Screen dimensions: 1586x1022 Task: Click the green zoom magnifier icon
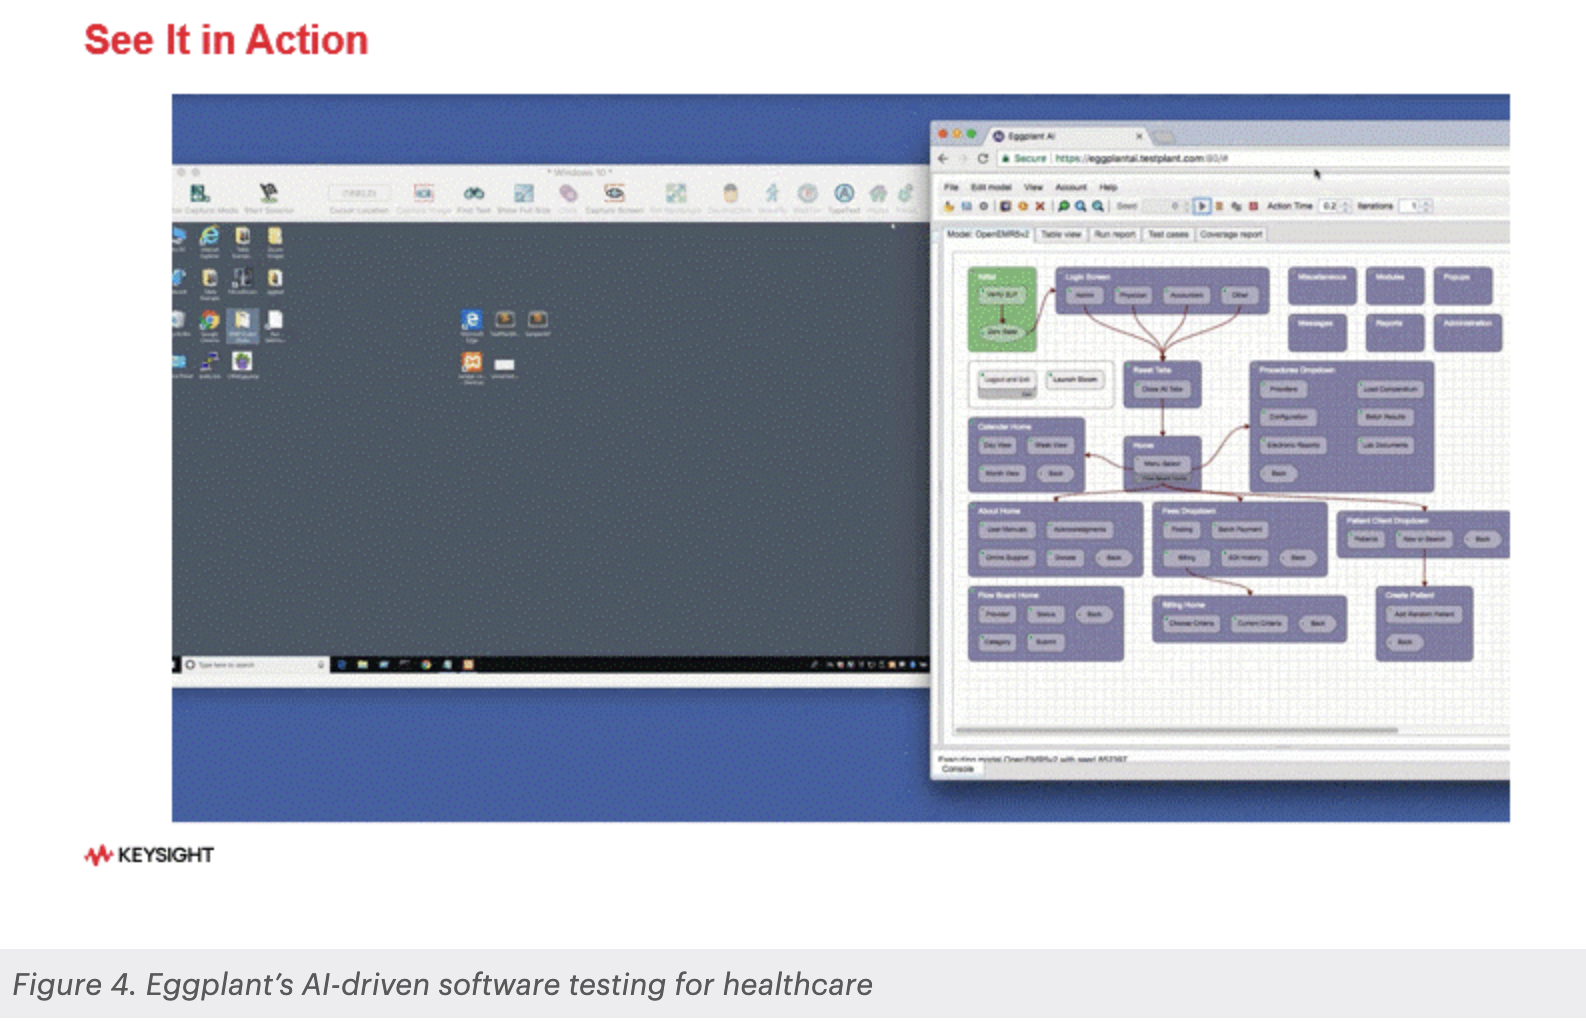[1063, 206]
